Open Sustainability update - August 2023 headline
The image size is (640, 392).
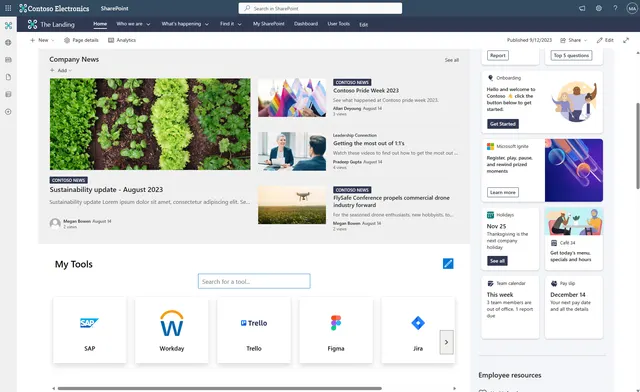106,189
